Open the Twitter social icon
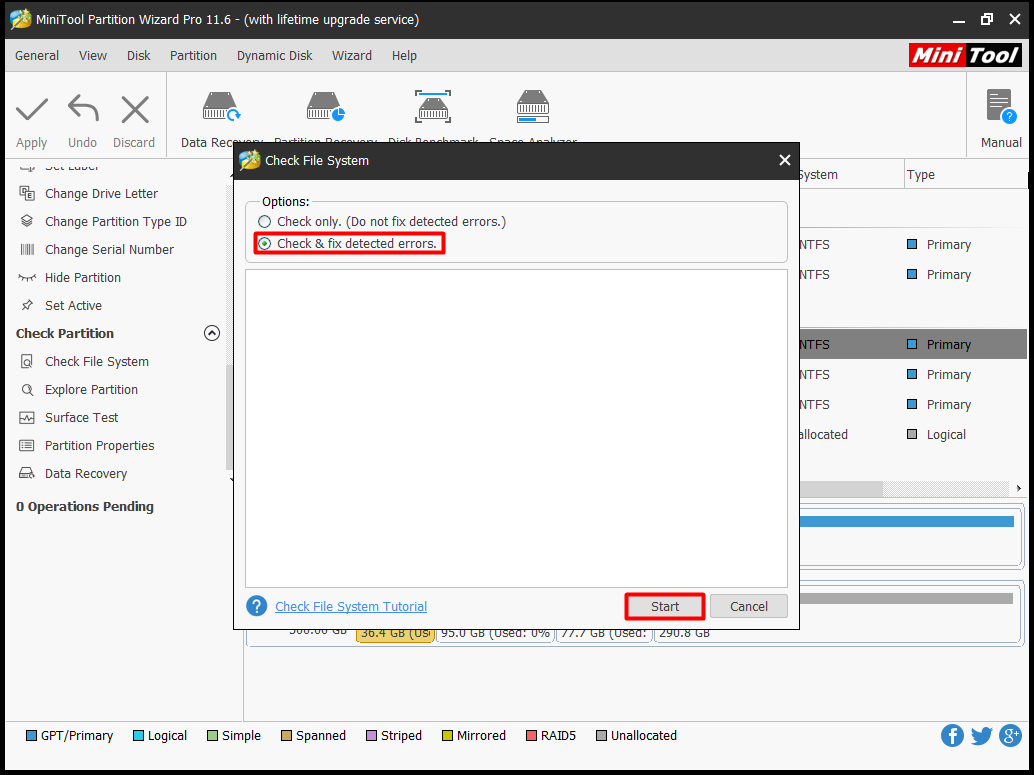The width and height of the screenshot is (1034, 775). [x=981, y=735]
